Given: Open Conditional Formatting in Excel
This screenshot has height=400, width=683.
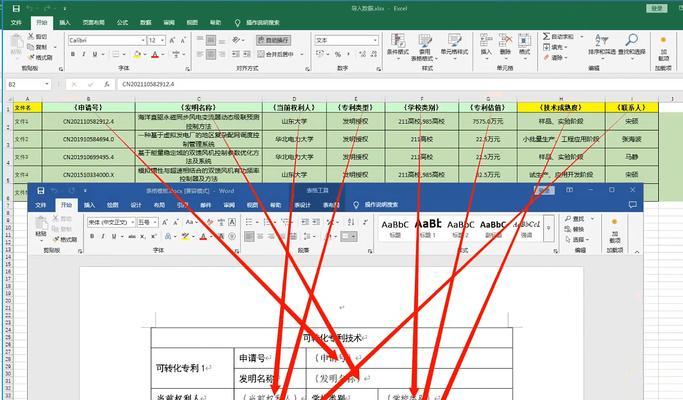Looking at the screenshot, I should (398, 45).
